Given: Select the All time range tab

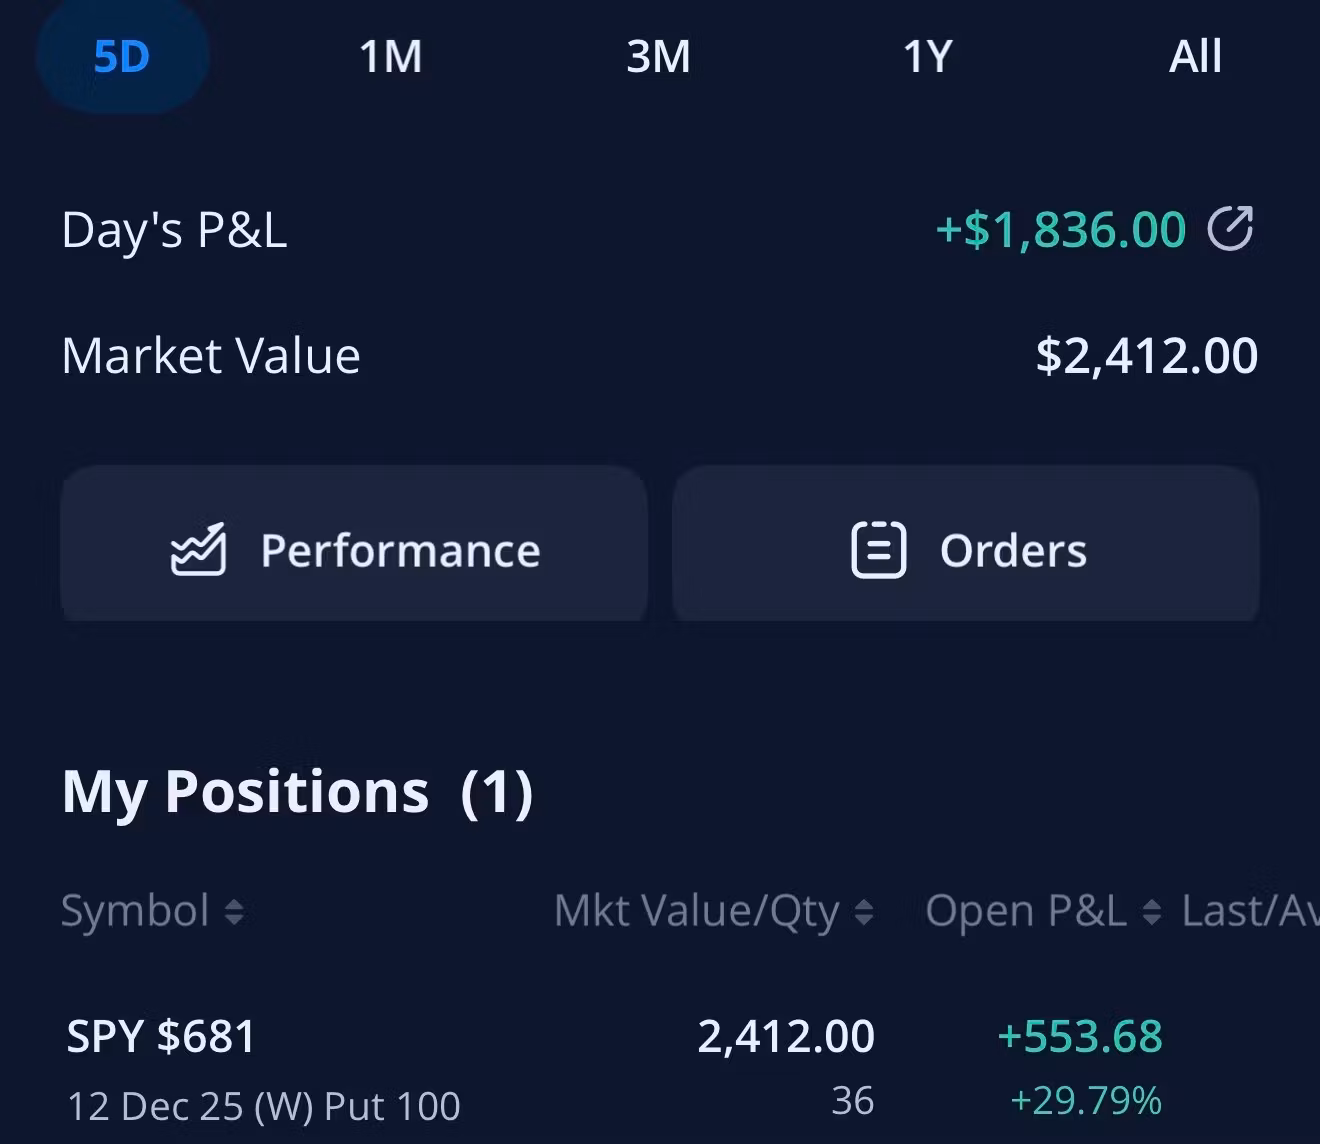Looking at the screenshot, I should click(x=1195, y=56).
